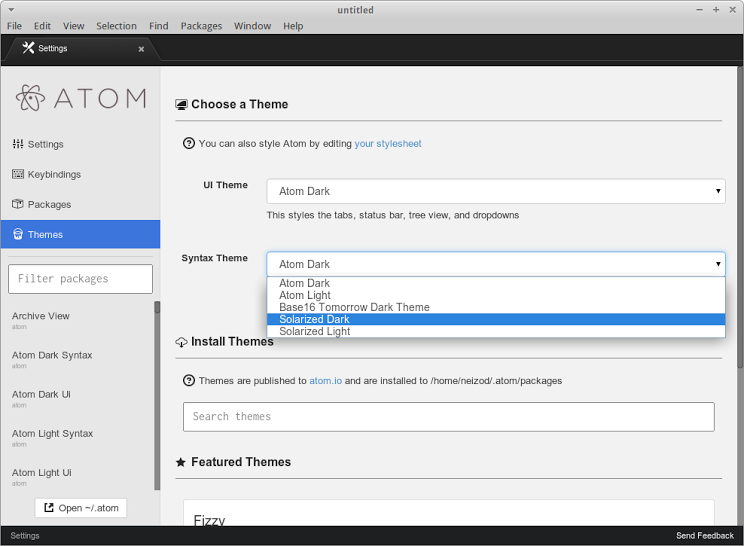Choose Solarized Light syntax theme option

pyautogui.click(x=496, y=332)
